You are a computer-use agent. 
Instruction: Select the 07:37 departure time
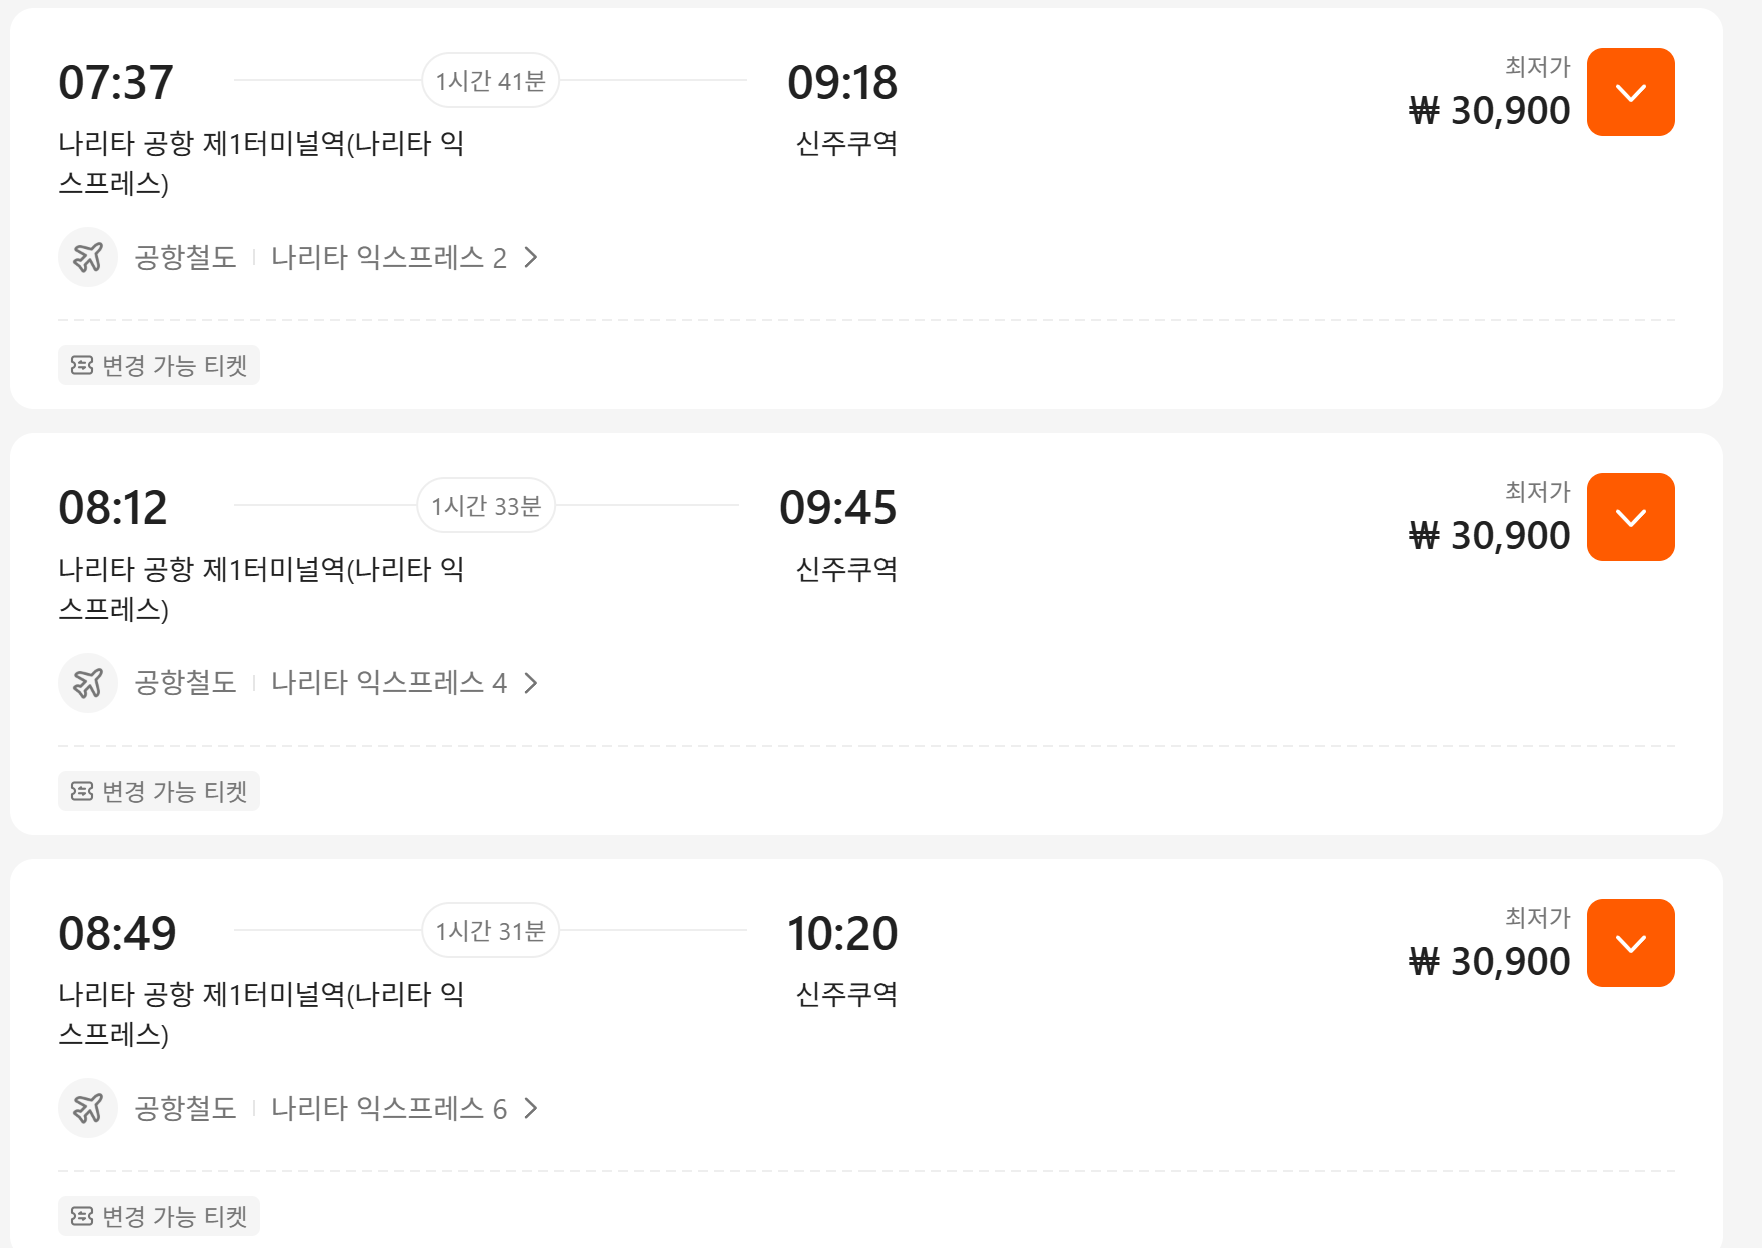[116, 83]
